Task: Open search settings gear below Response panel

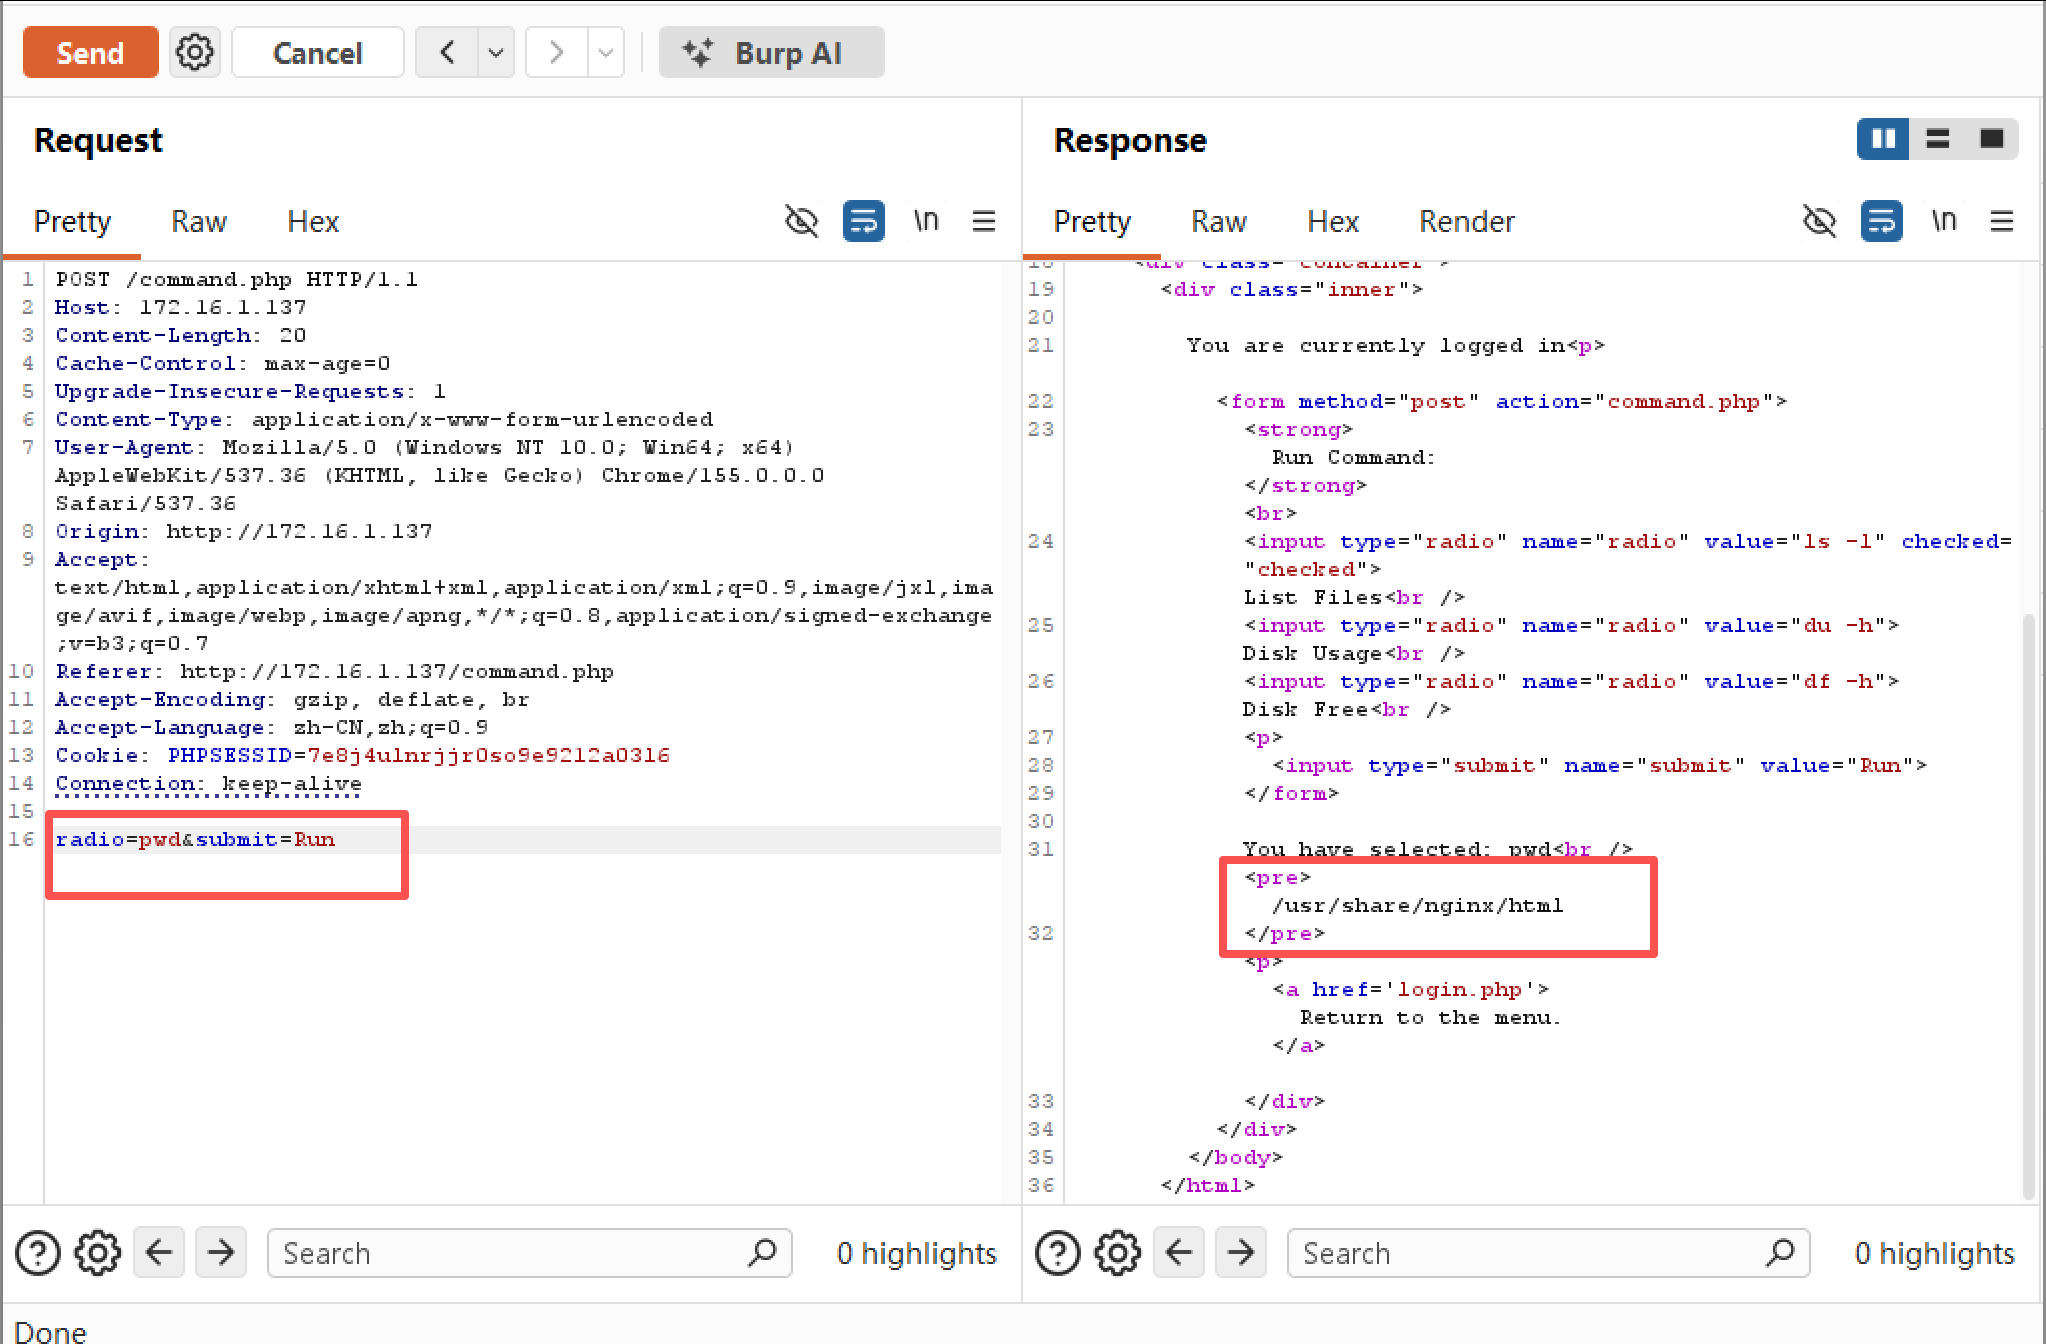Action: pyautogui.click(x=1118, y=1253)
